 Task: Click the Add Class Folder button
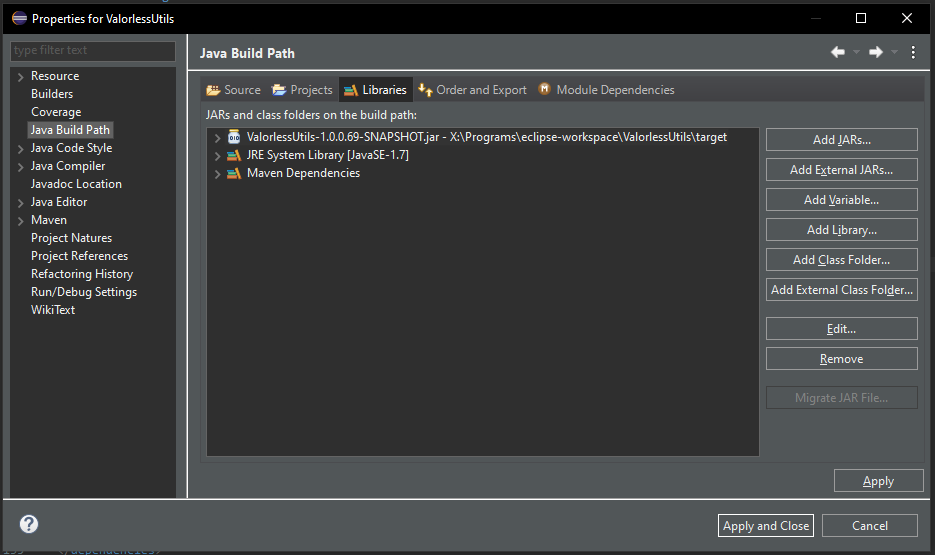841,260
